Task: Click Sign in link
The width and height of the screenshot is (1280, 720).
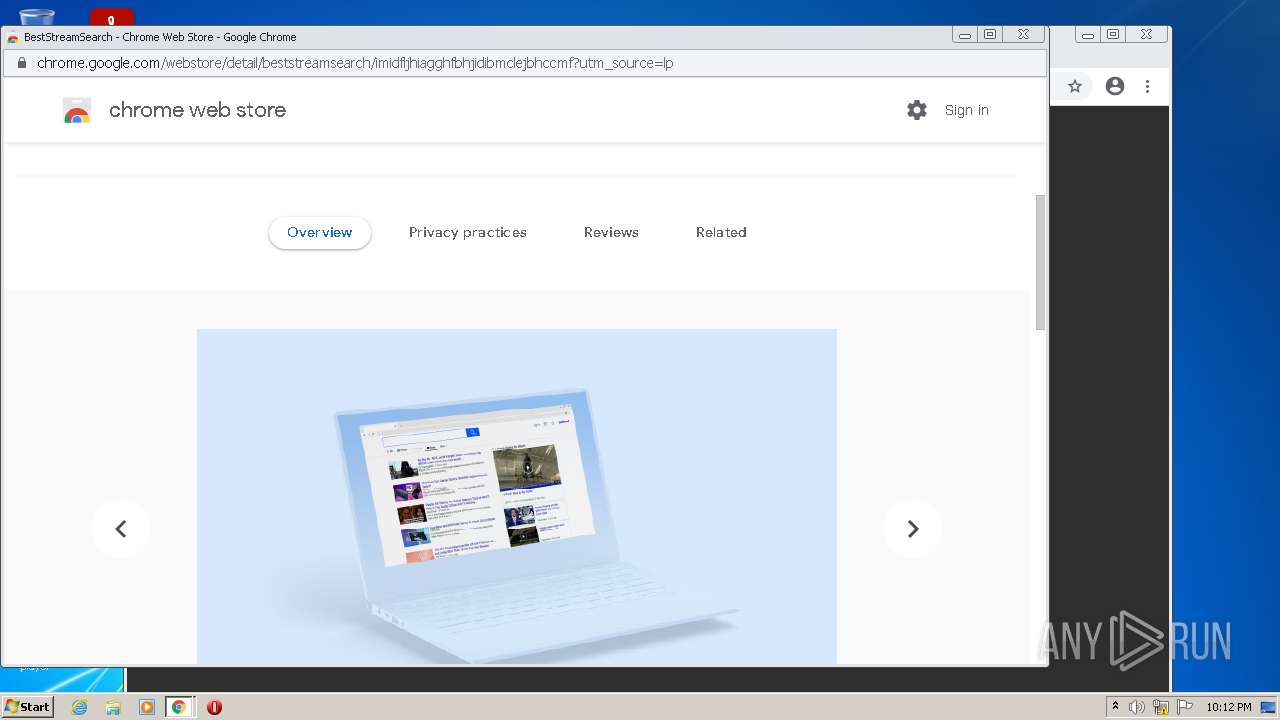Action: (966, 110)
